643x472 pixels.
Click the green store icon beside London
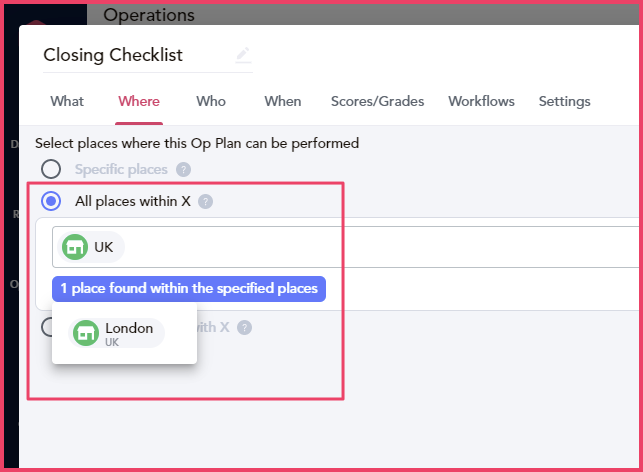coord(86,333)
